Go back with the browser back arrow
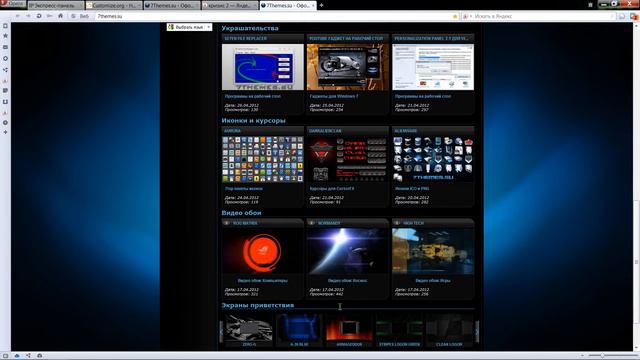 [18, 16]
